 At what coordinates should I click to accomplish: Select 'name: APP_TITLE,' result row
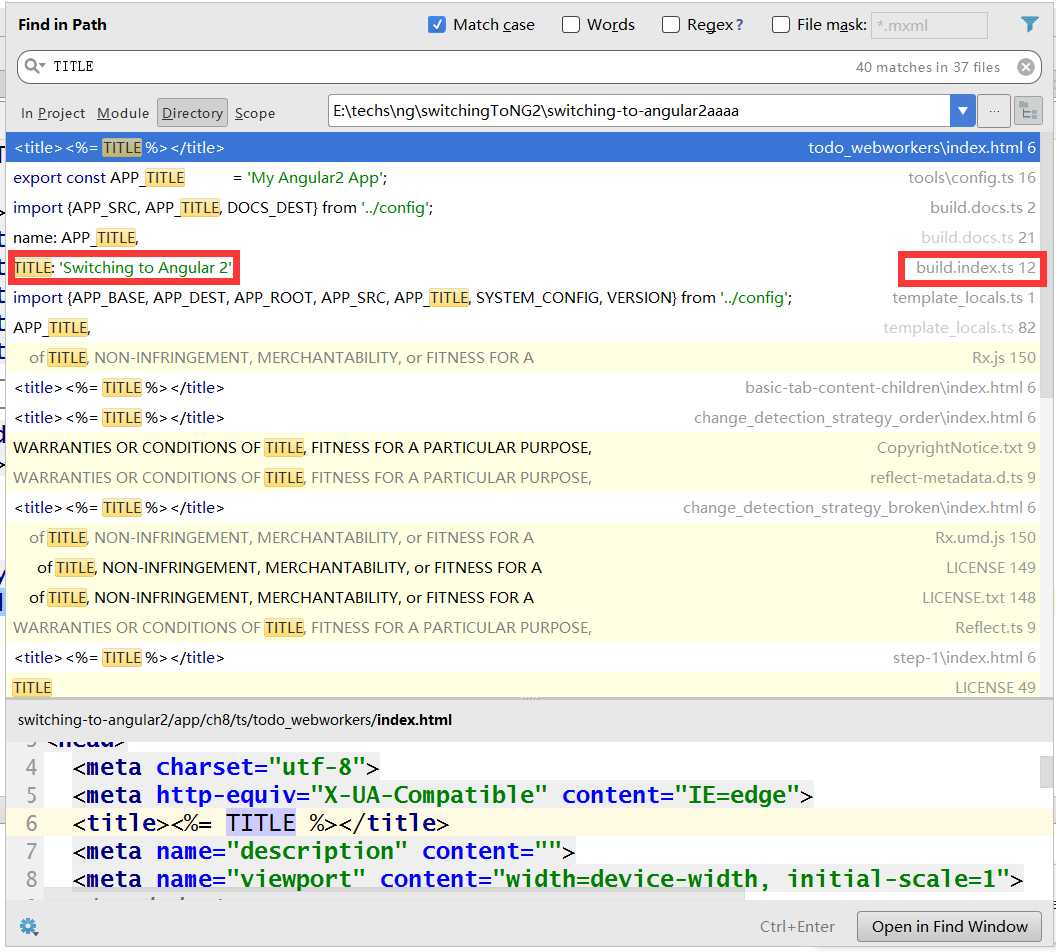pyautogui.click(x=523, y=237)
